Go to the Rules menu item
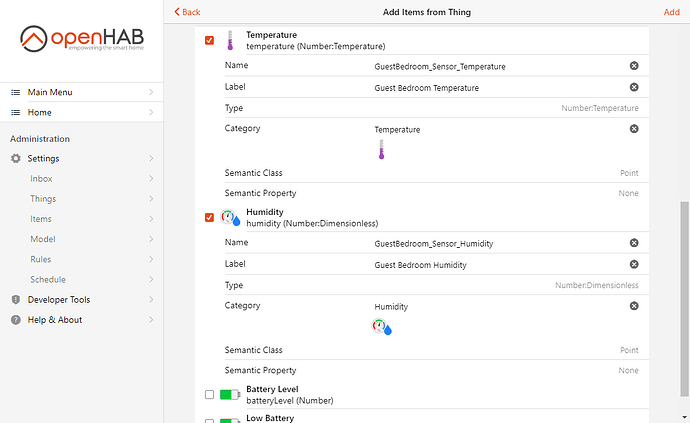 [x=41, y=259]
